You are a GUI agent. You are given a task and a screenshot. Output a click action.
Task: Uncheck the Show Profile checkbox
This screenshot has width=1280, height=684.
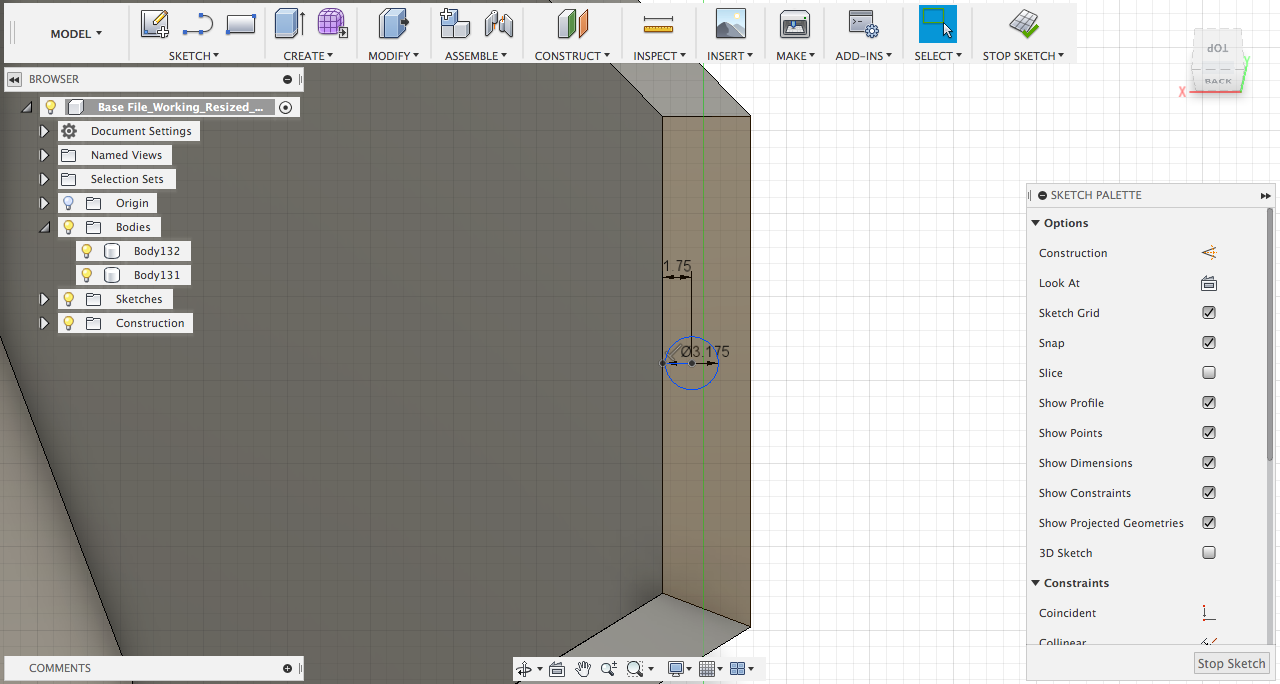[x=1209, y=403]
